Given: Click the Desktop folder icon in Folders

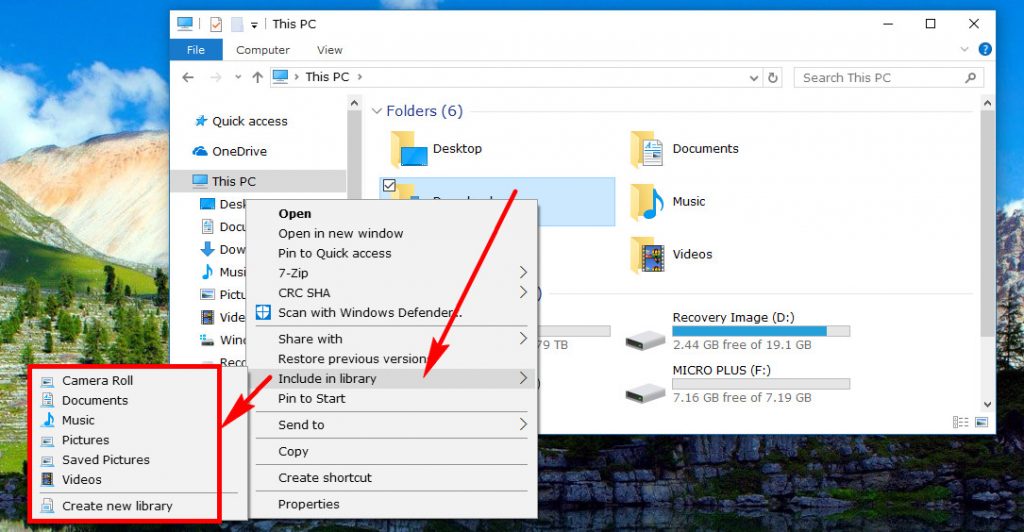Looking at the screenshot, I should click(408, 149).
